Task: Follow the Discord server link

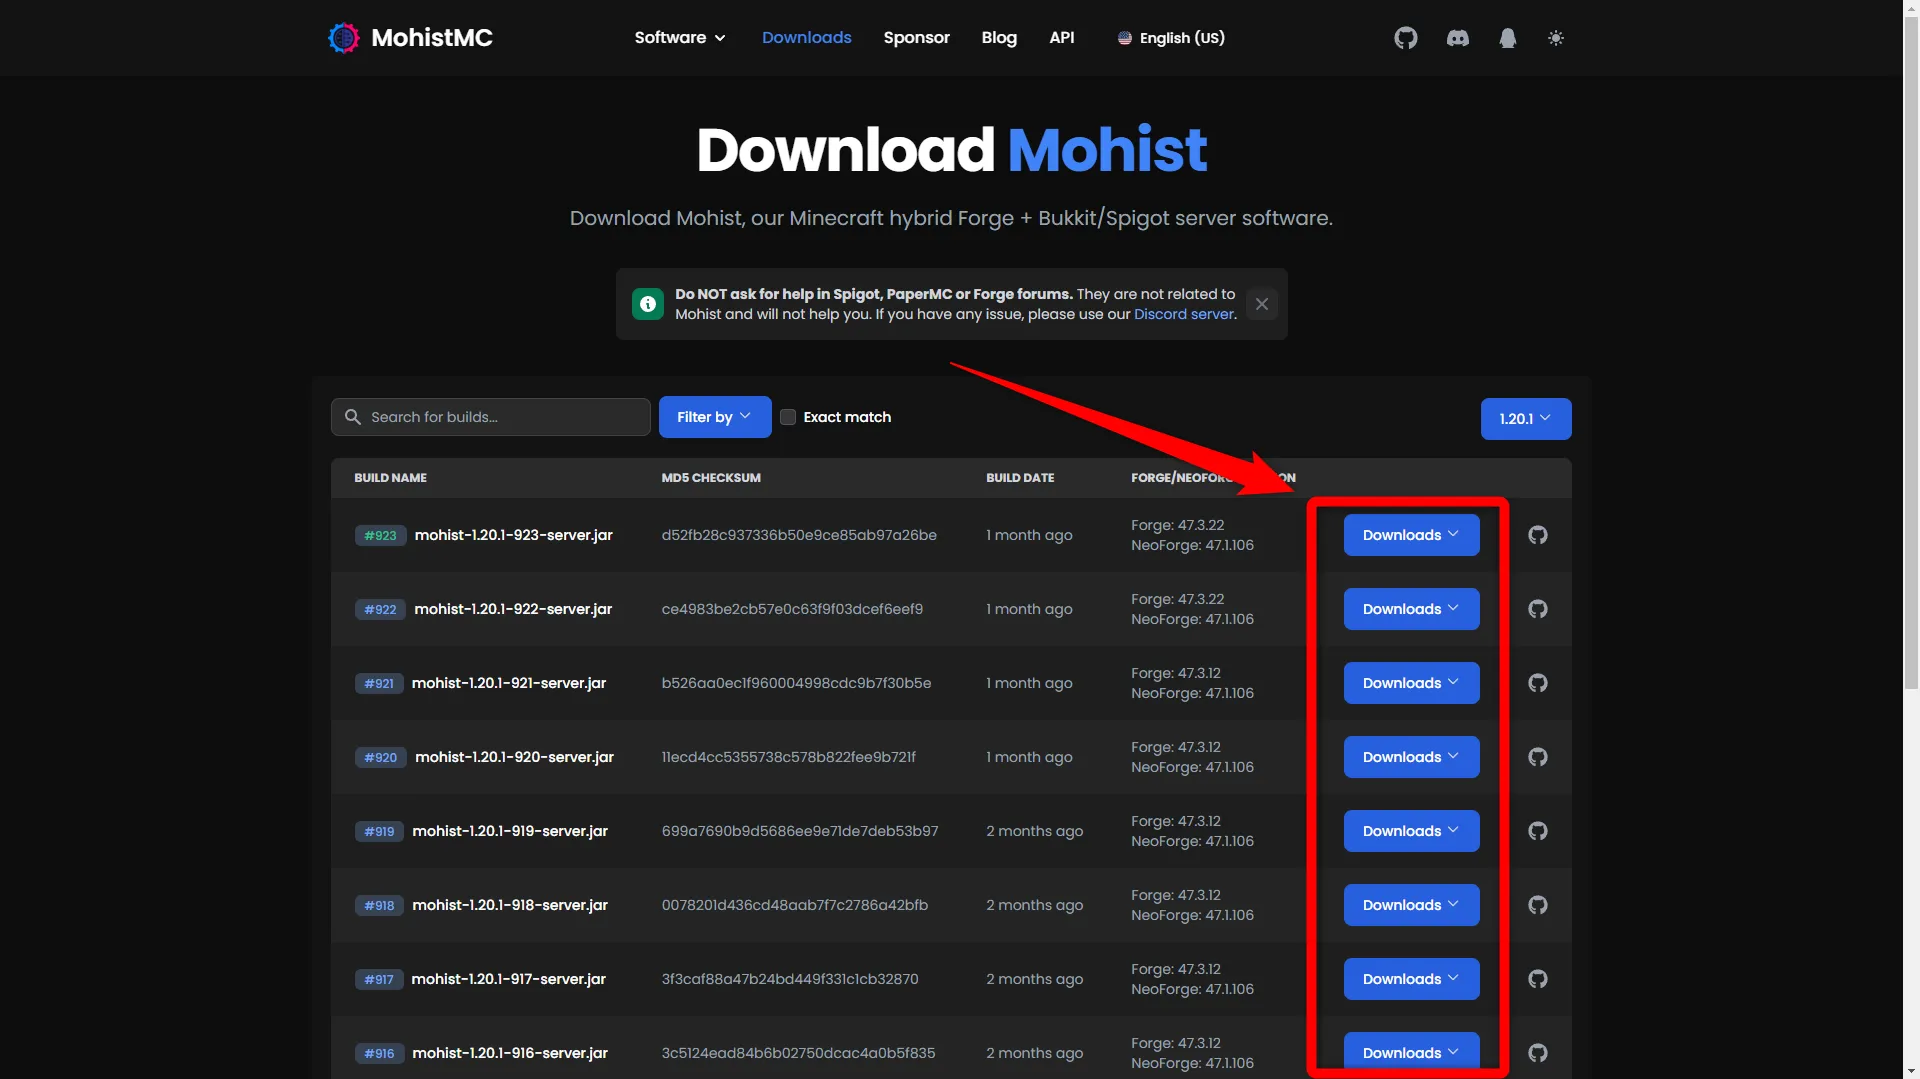Action: click(x=1184, y=314)
